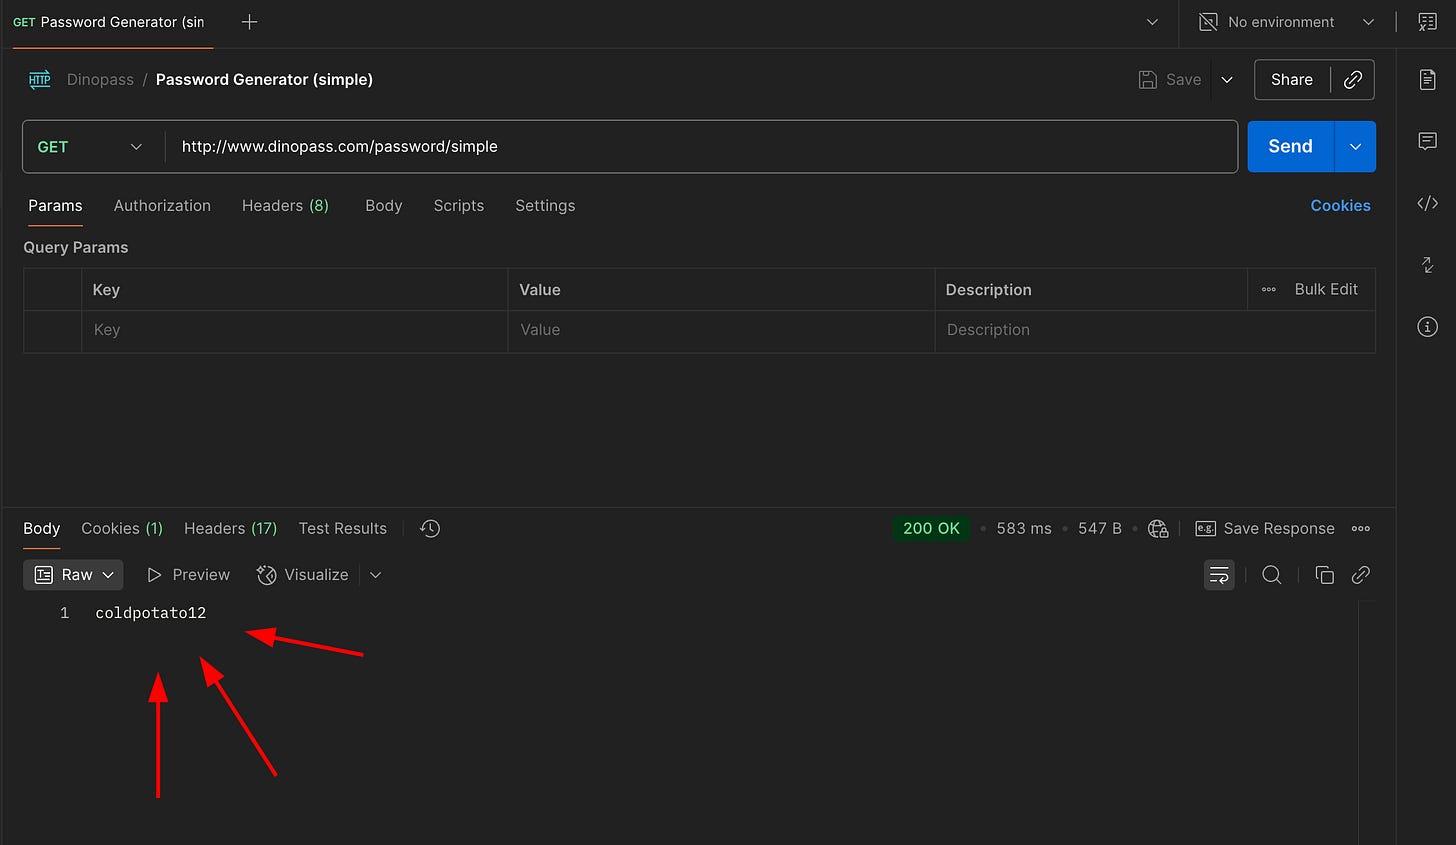Screen dimensions: 1456x845
Task: Open the Raw format dropdown
Action: [74, 575]
